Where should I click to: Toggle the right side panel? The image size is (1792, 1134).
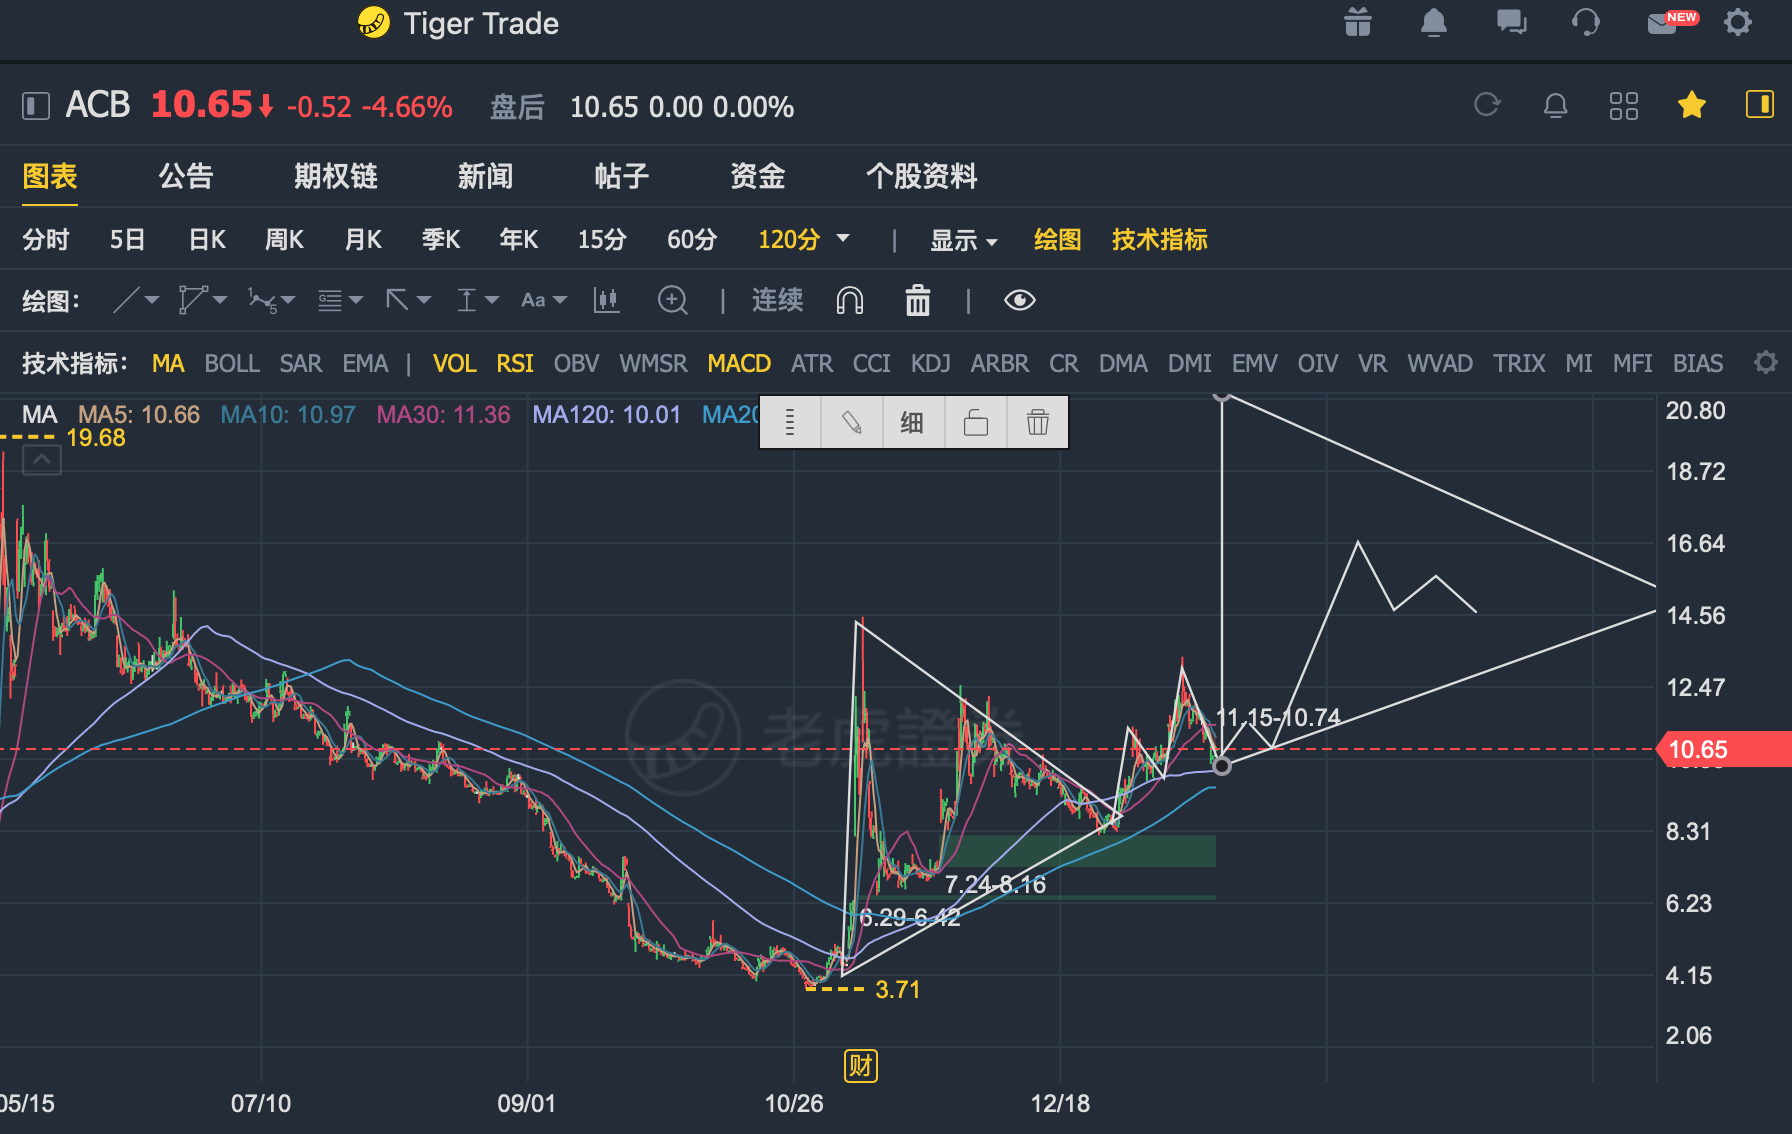[x=1760, y=104]
